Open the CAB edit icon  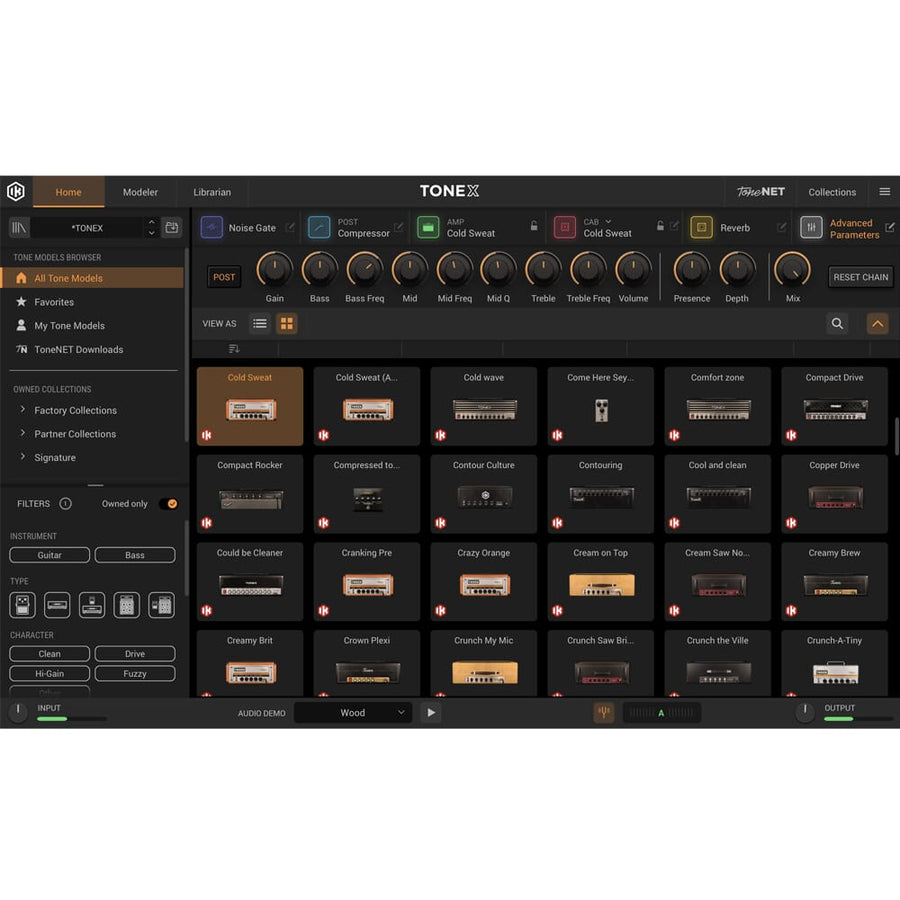coord(674,226)
